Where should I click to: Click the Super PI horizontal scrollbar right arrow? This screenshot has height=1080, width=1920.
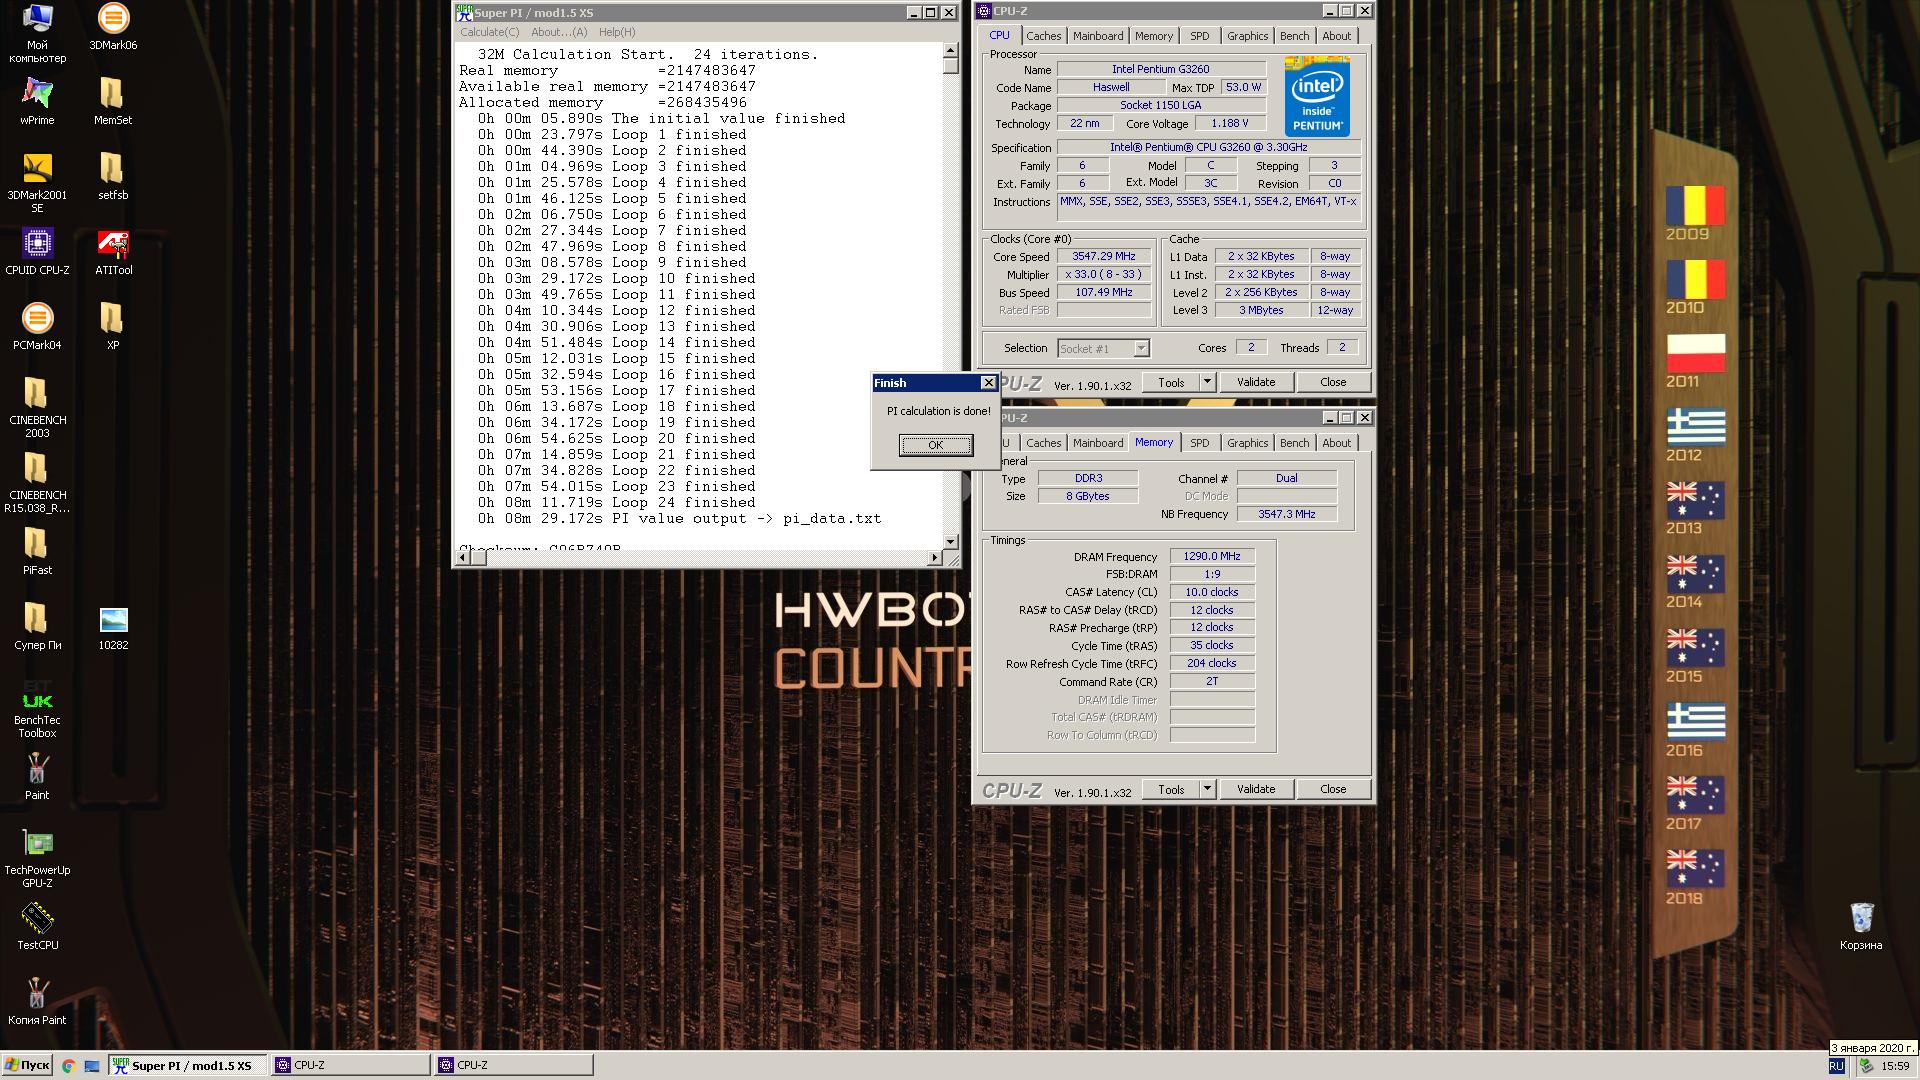[x=934, y=558]
